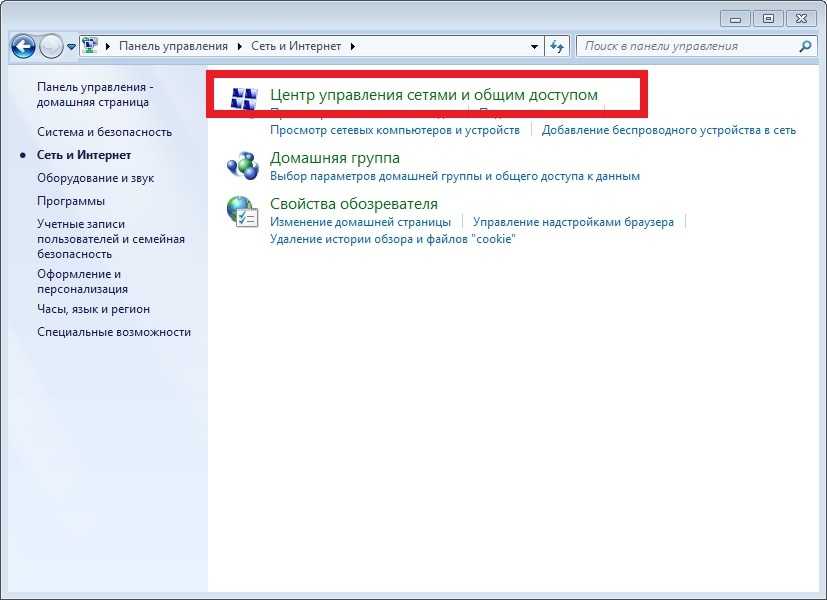Viewport: 827px width, 600px height.
Task: Click the Control Panel icon in address bar
Action: click(x=89, y=46)
